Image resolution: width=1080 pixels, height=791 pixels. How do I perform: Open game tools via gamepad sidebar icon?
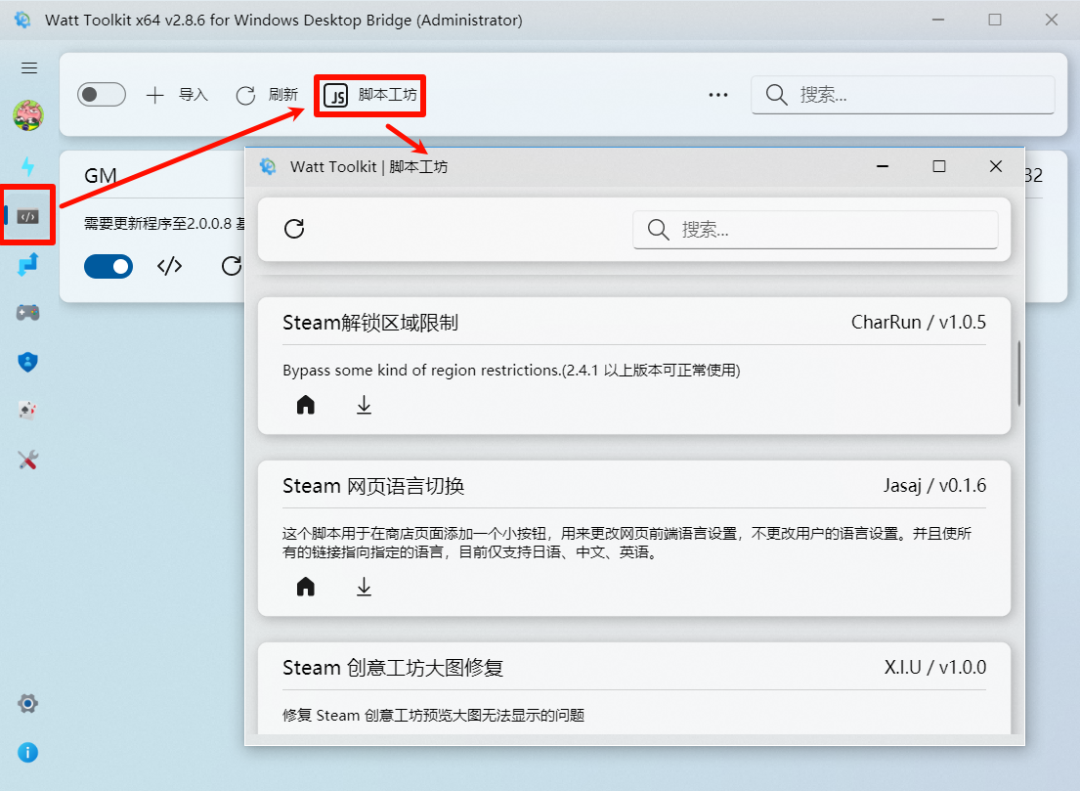point(27,312)
